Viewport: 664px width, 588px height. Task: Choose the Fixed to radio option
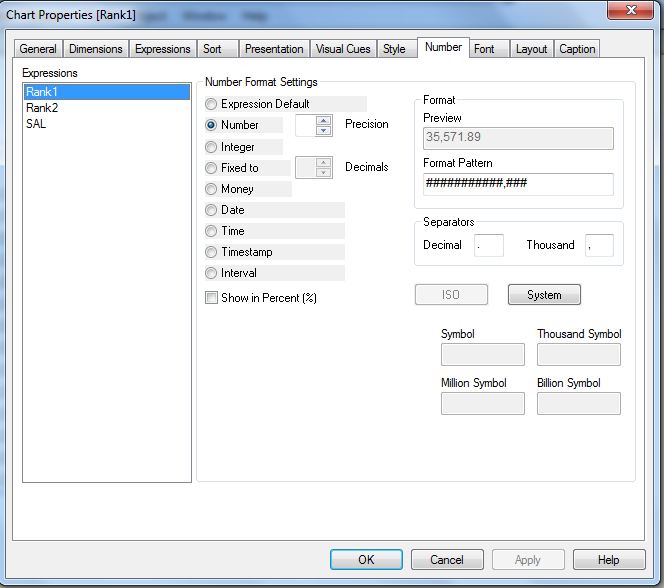click(x=211, y=168)
